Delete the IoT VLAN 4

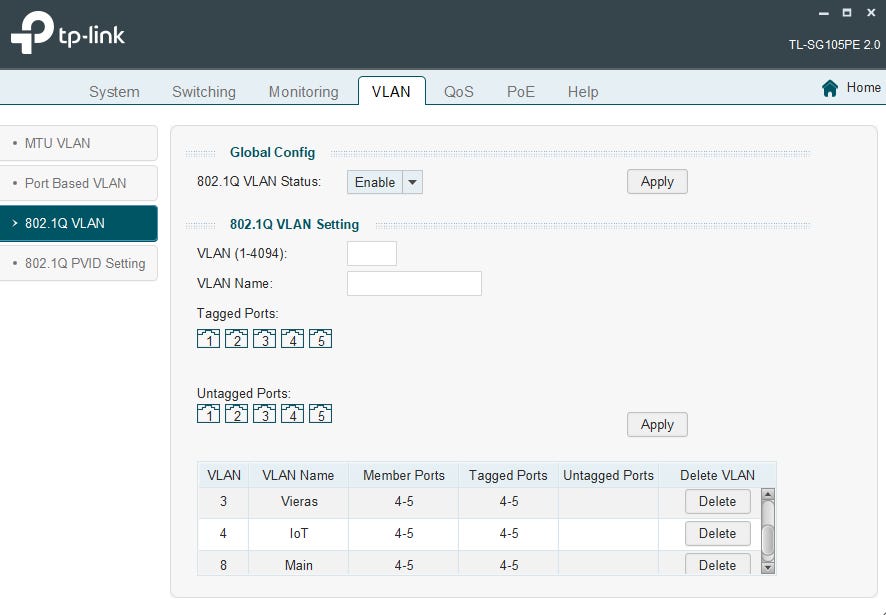[x=718, y=533]
